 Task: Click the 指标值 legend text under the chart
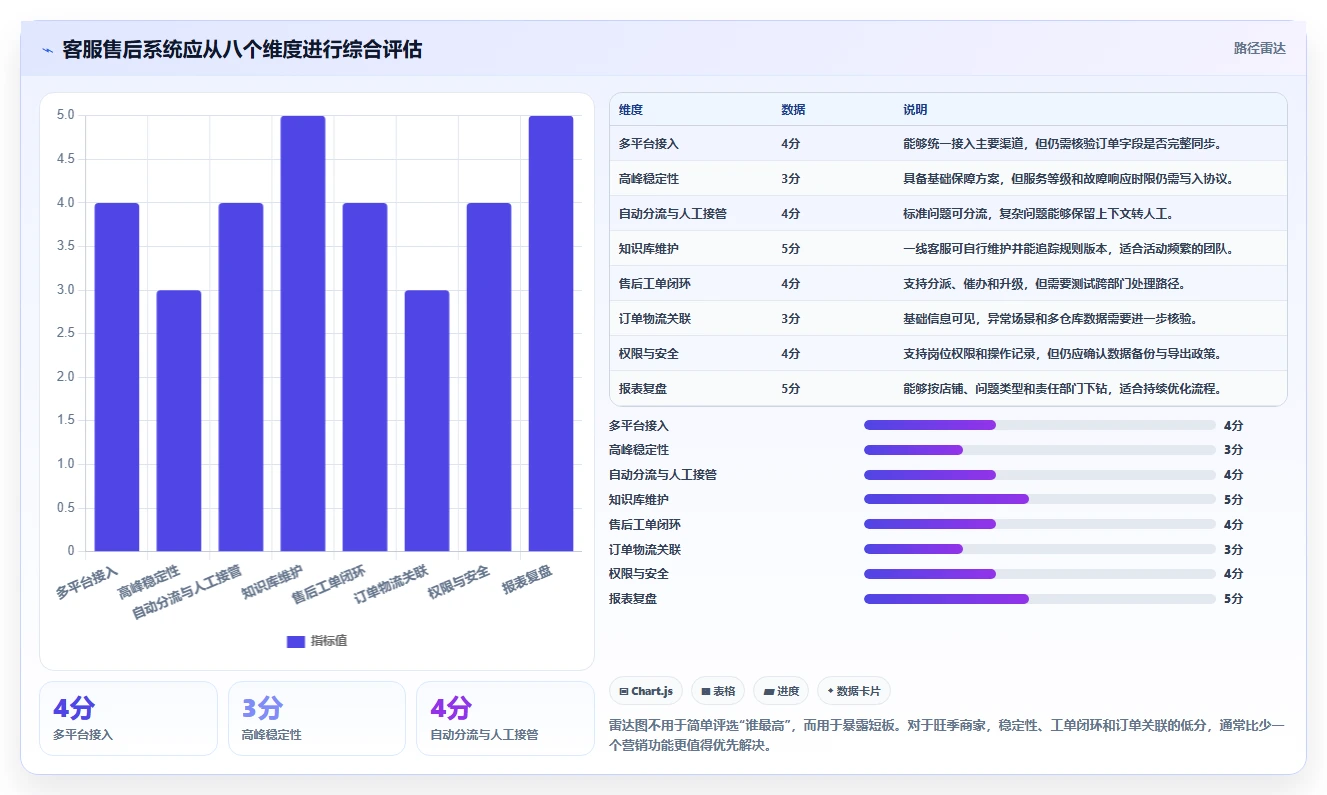pyautogui.click(x=329, y=641)
